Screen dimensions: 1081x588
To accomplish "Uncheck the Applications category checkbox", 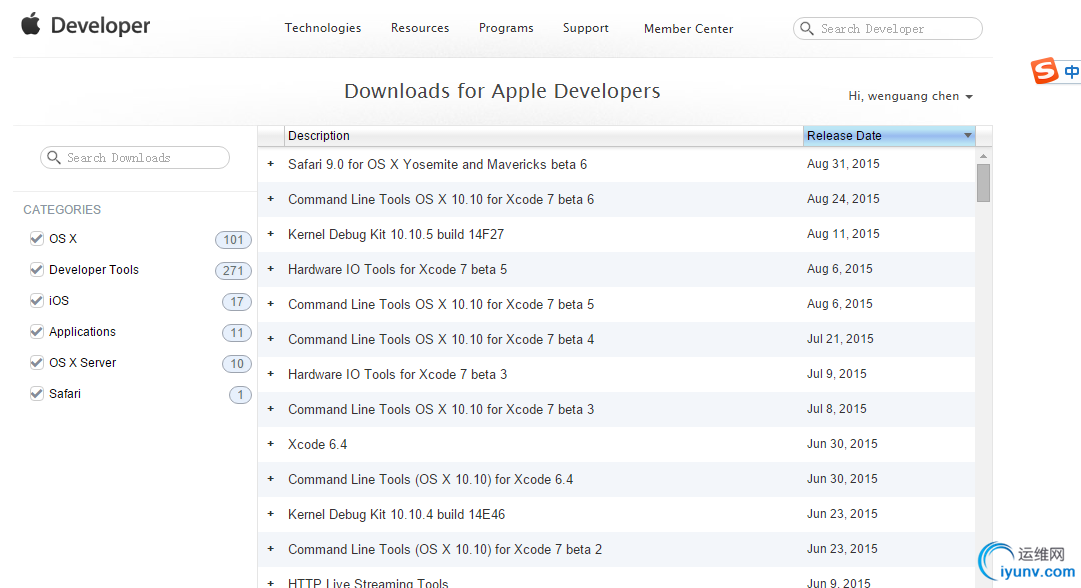I will pos(37,332).
